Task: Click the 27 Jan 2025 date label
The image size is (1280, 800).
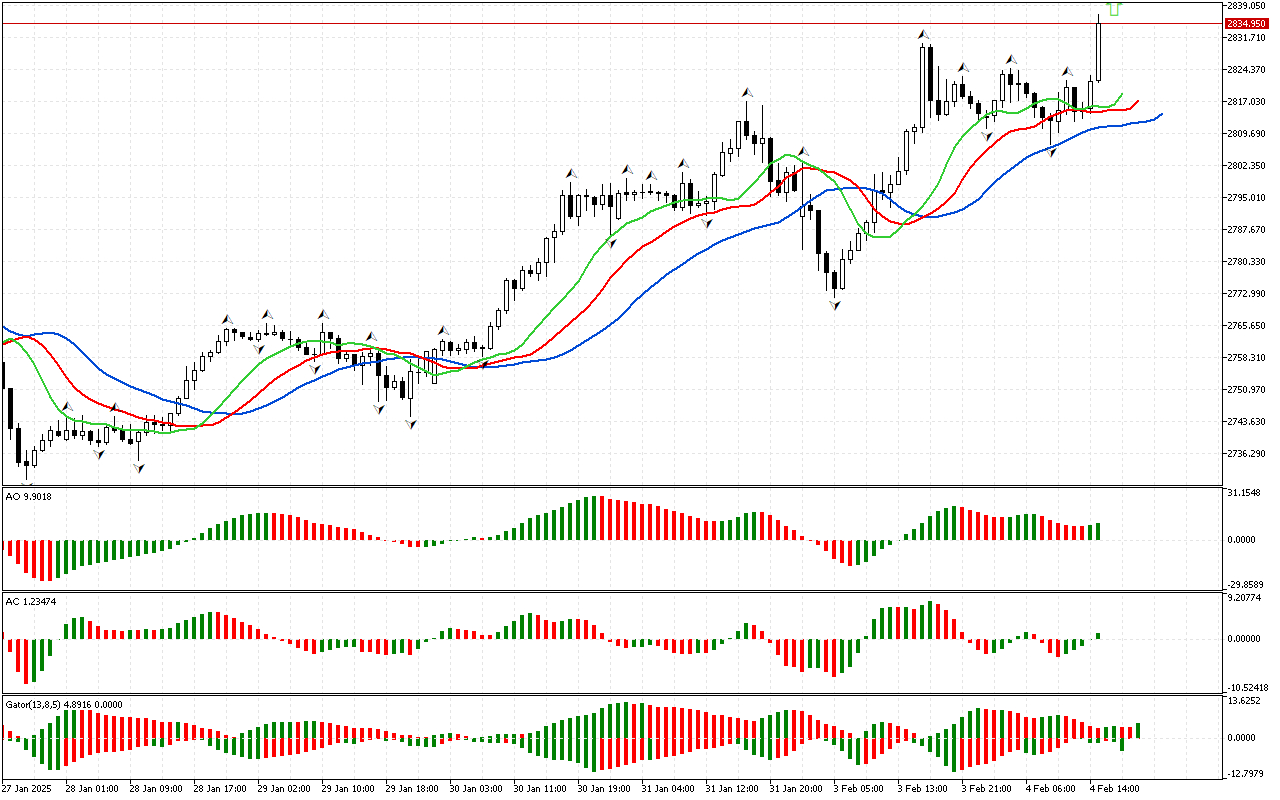Action: pyautogui.click(x=27, y=789)
